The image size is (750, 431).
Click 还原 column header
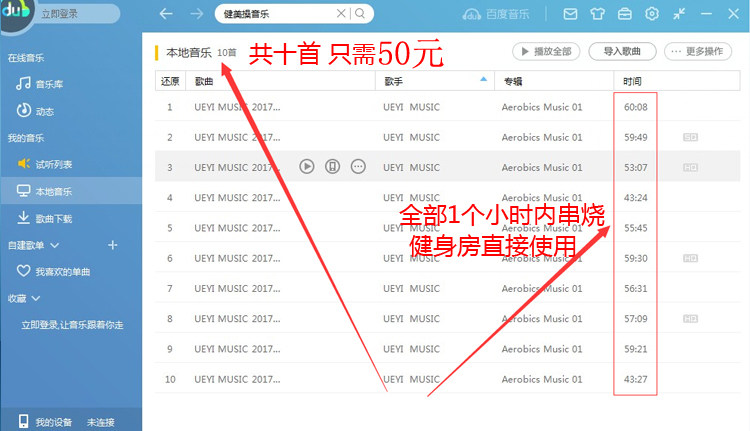(x=170, y=81)
